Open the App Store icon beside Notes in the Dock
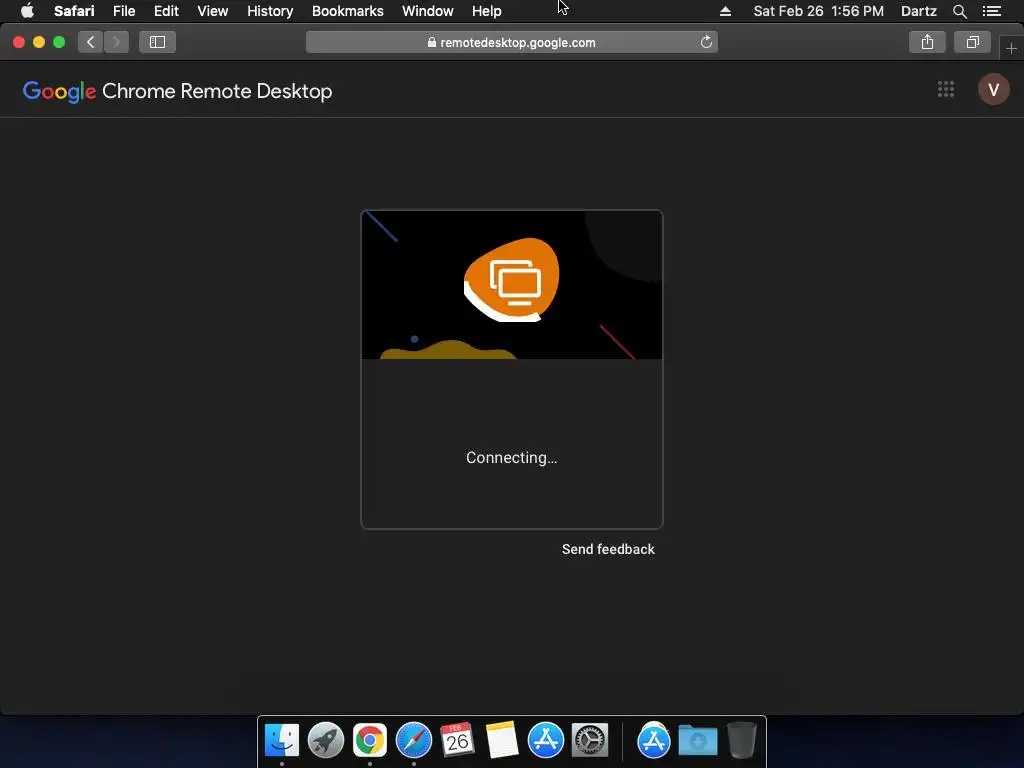The image size is (1024, 768). [545, 741]
